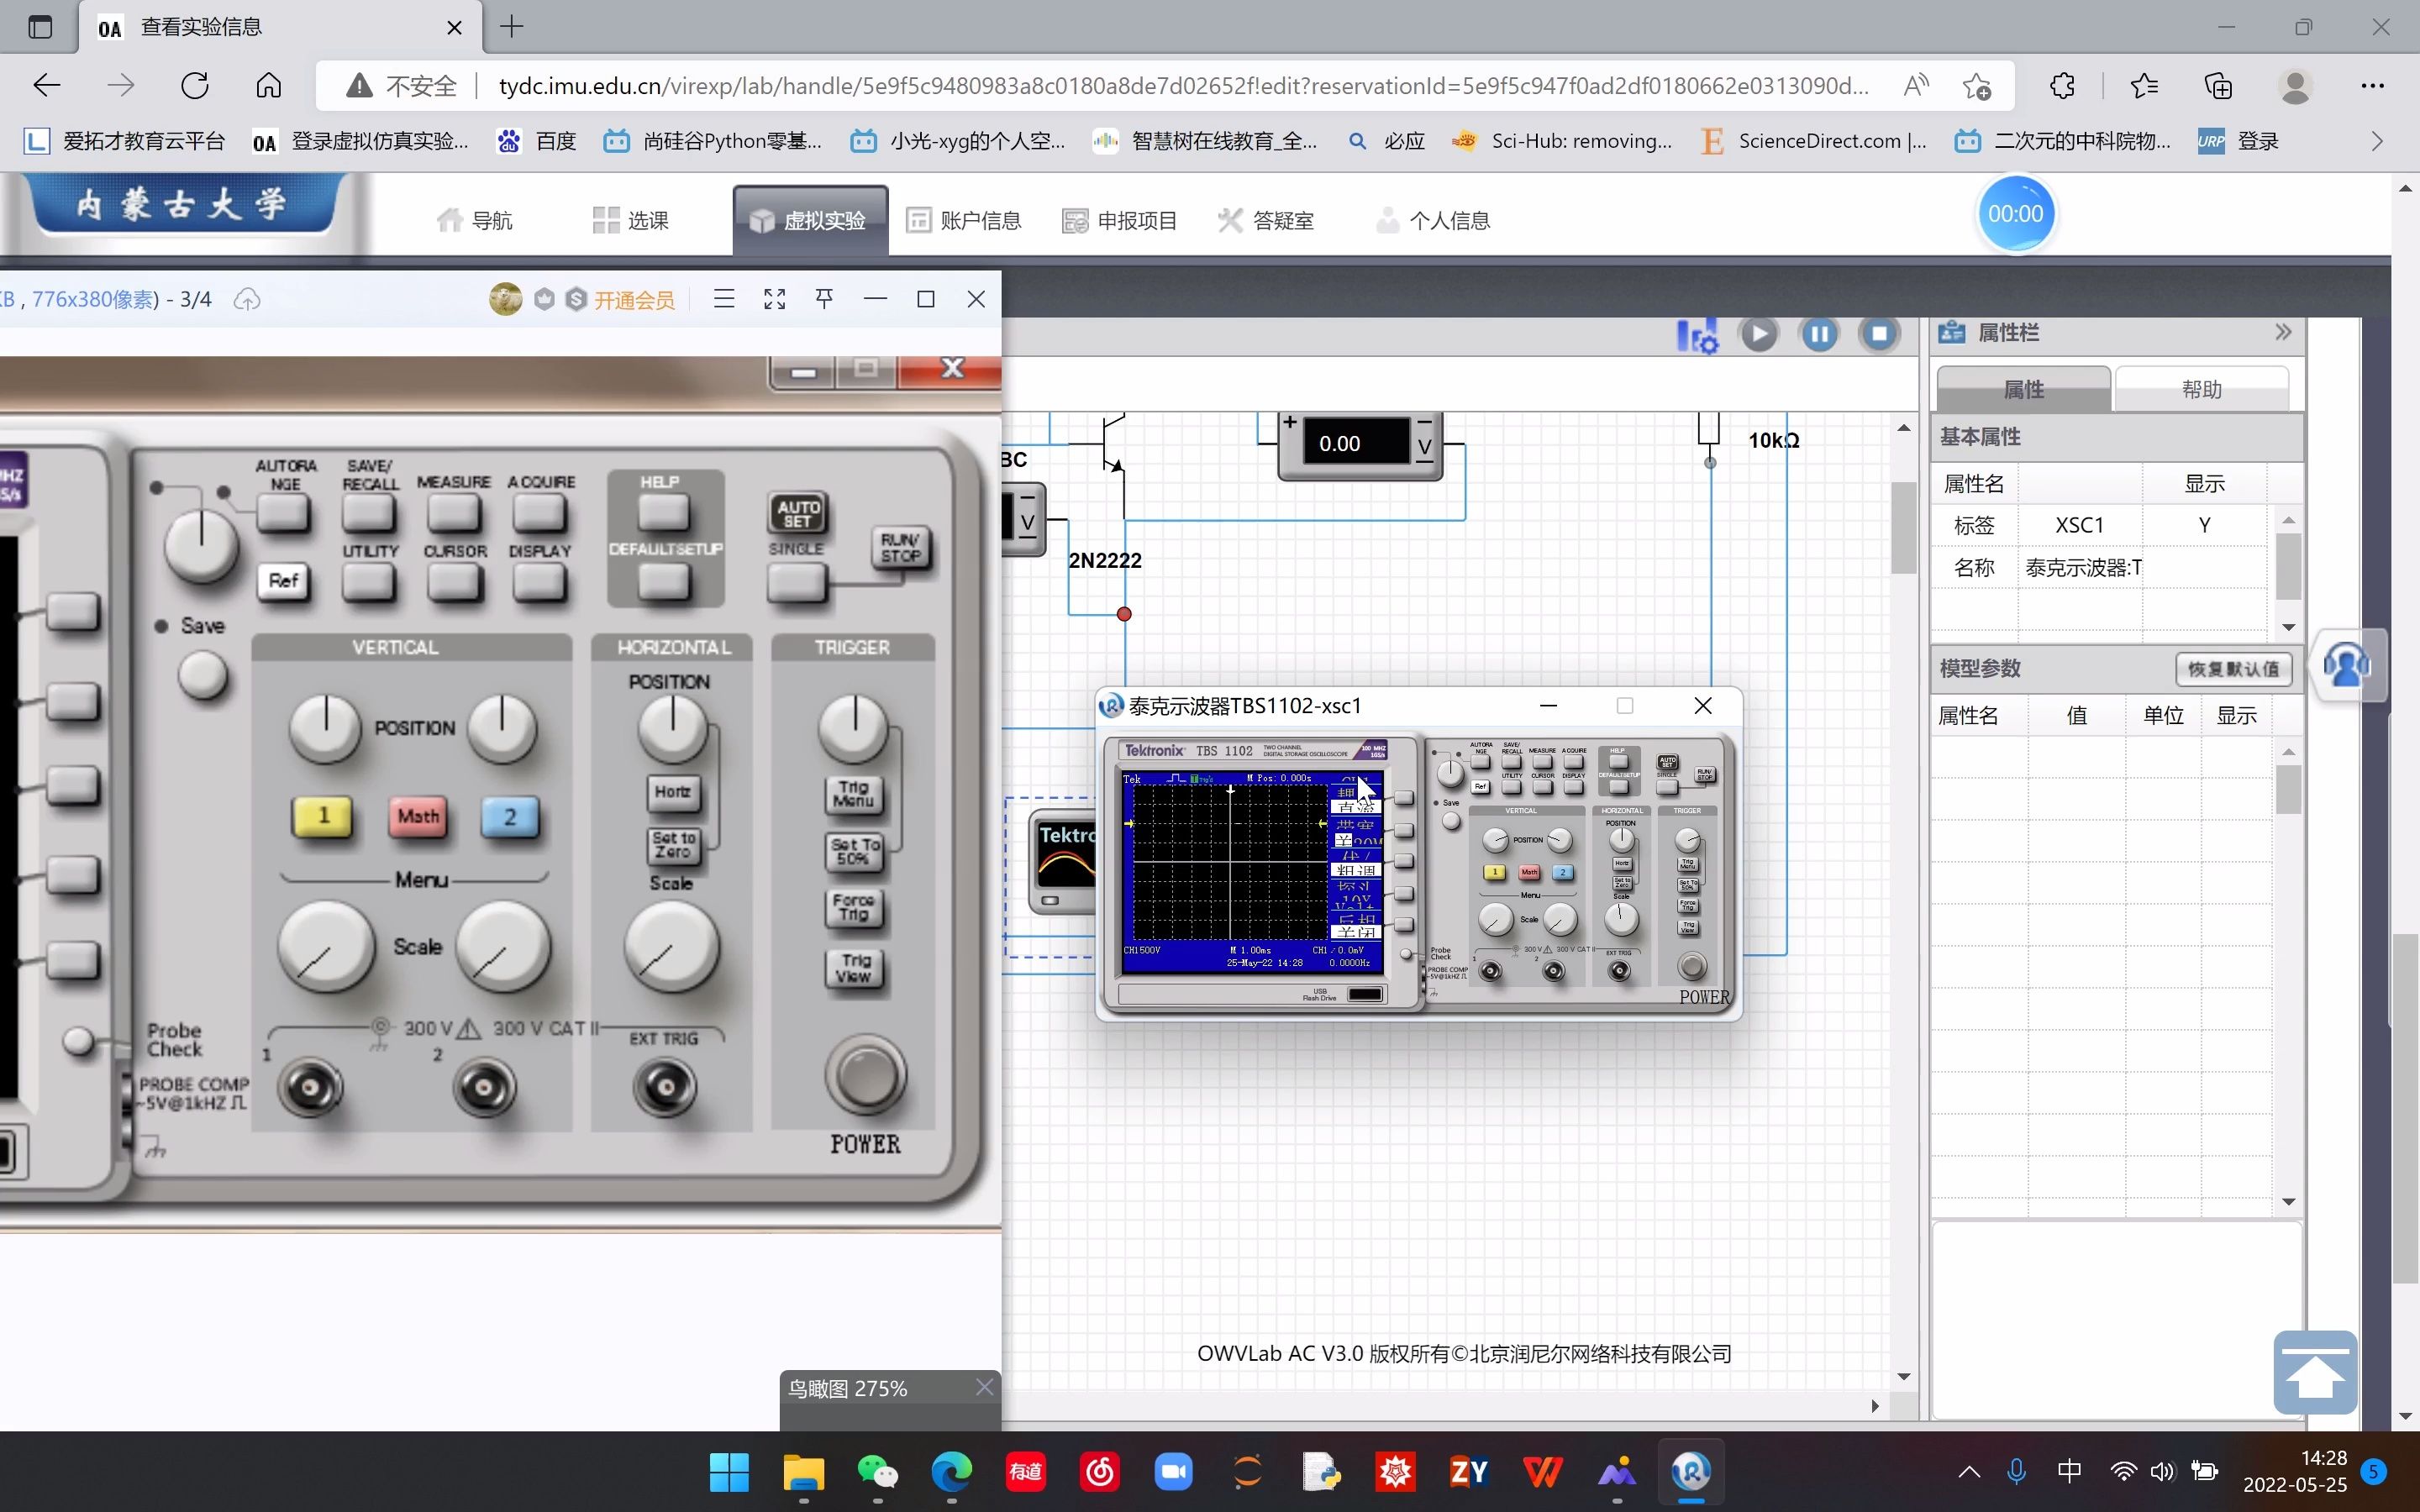Viewport: 2420px width, 1512px height.
Task: Switch to the 属性 tab
Action: (x=2024, y=389)
